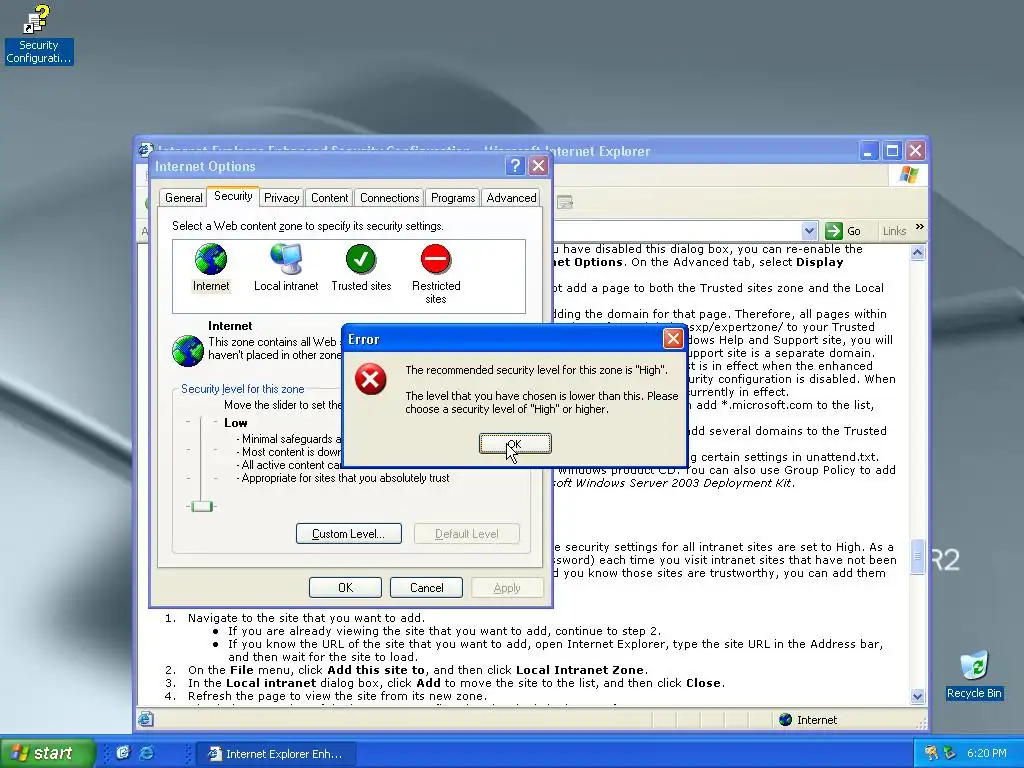Image resolution: width=1024 pixels, height=768 pixels.
Task: Maximize the Internet Explorer window
Action: click(x=892, y=151)
